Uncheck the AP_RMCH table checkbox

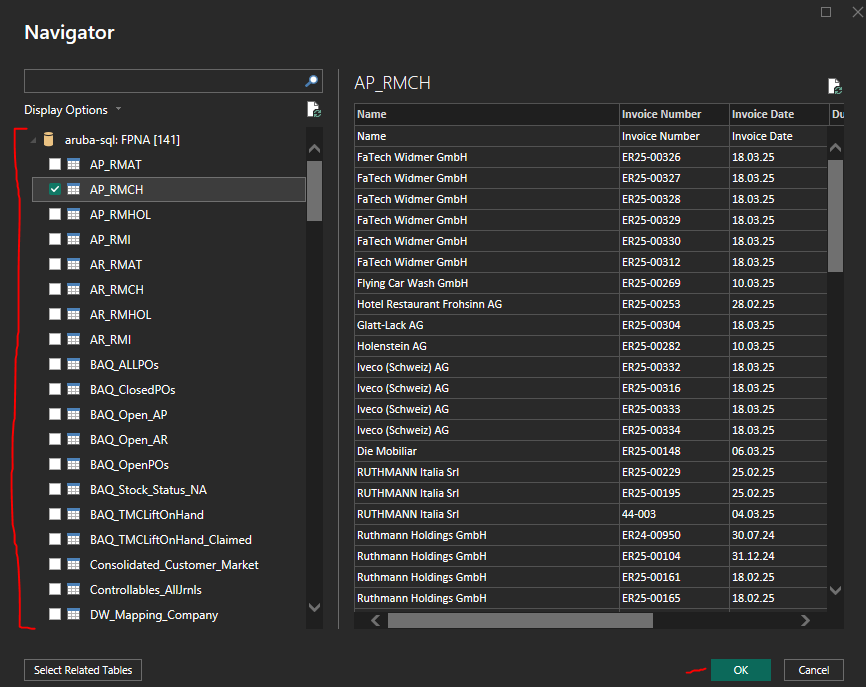pyautogui.click(x=55, y=189)
